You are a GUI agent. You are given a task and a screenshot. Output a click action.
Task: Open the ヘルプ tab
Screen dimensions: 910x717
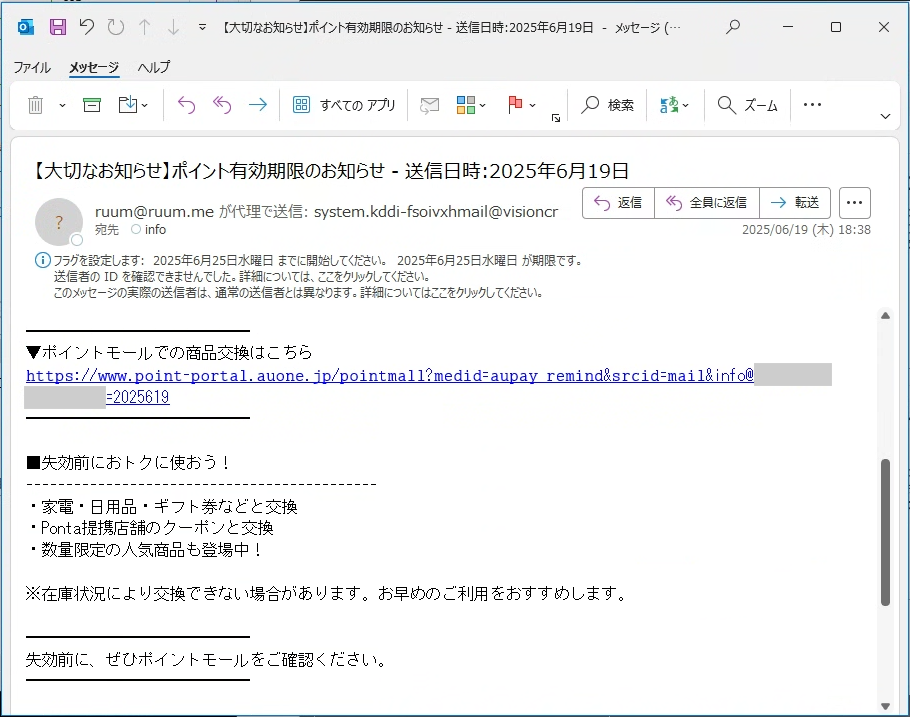coord(154,67)
